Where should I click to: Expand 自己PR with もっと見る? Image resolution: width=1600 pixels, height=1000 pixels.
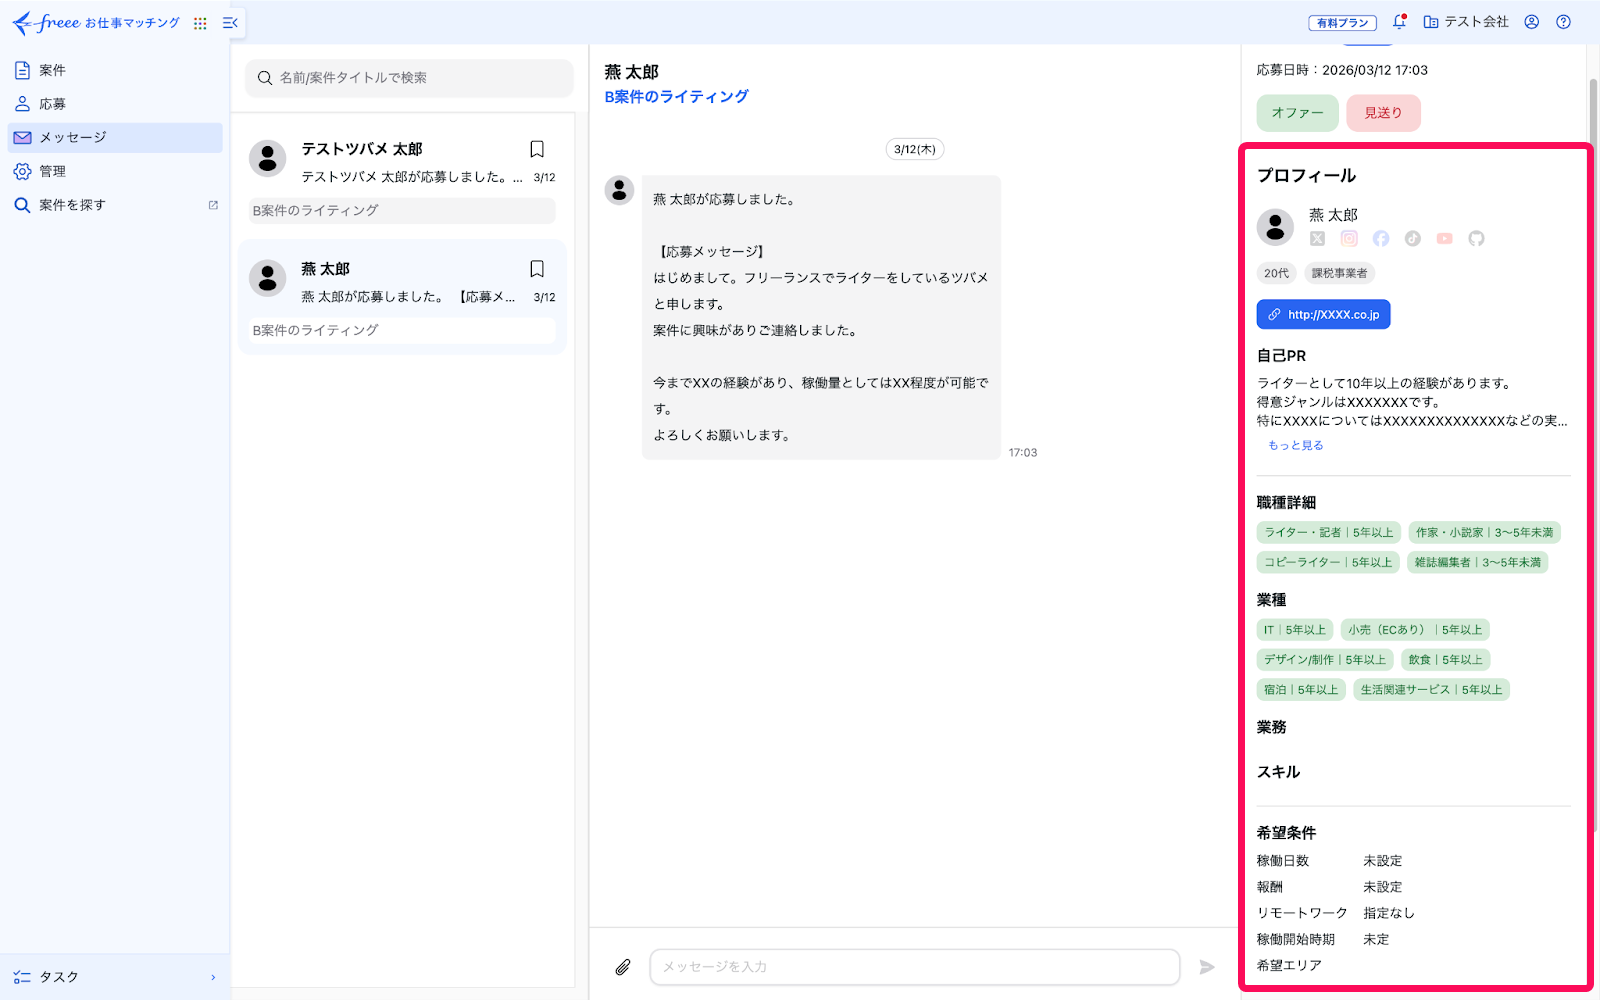click(1295, 445)
